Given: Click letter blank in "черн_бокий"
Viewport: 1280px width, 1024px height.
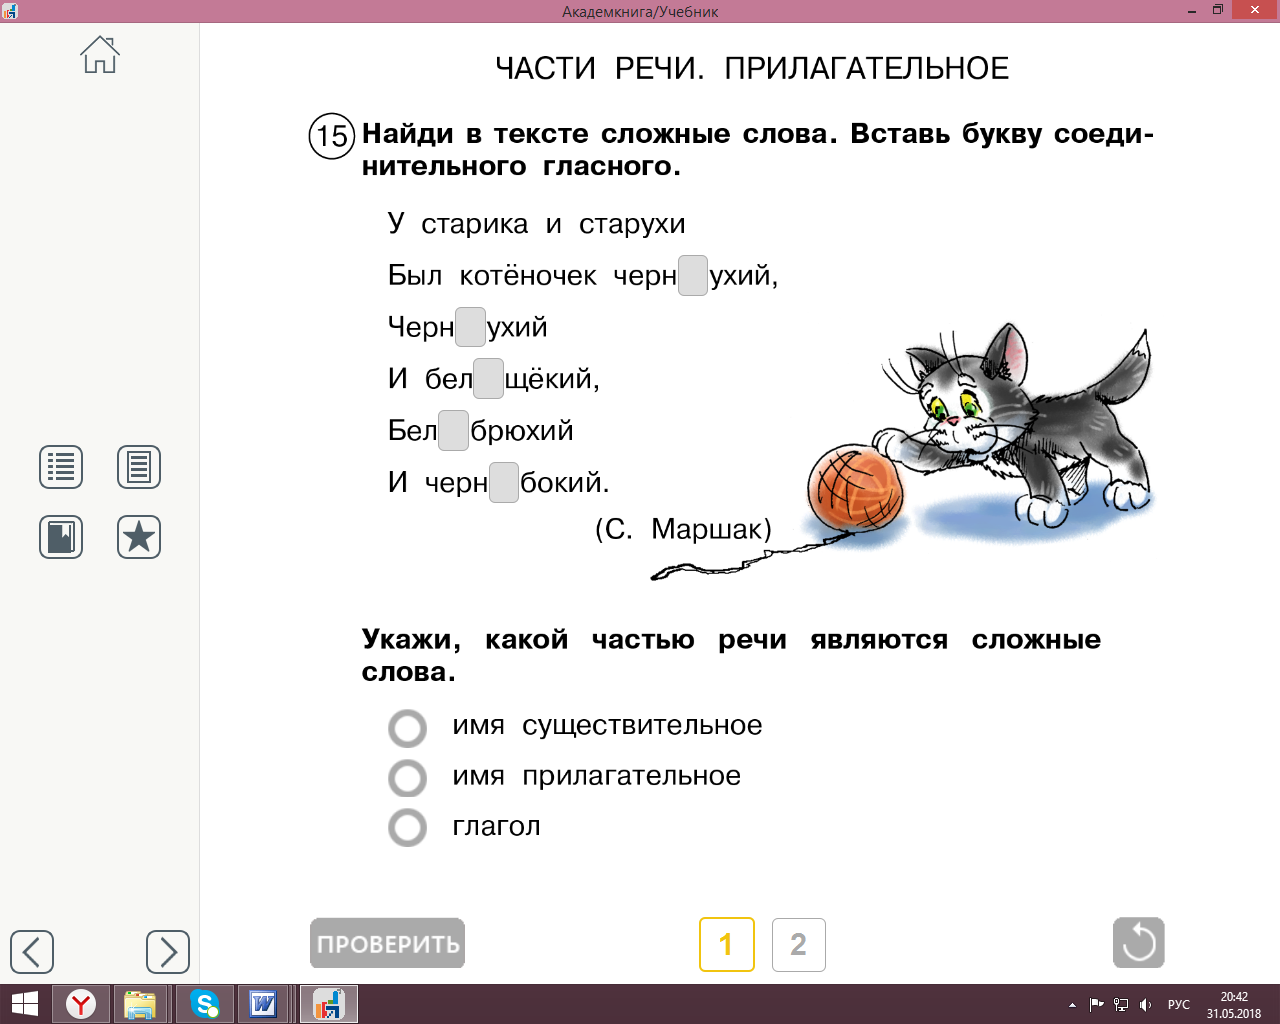Looking at the screenshot, I should pyautogui.click(x=504, y=482).
